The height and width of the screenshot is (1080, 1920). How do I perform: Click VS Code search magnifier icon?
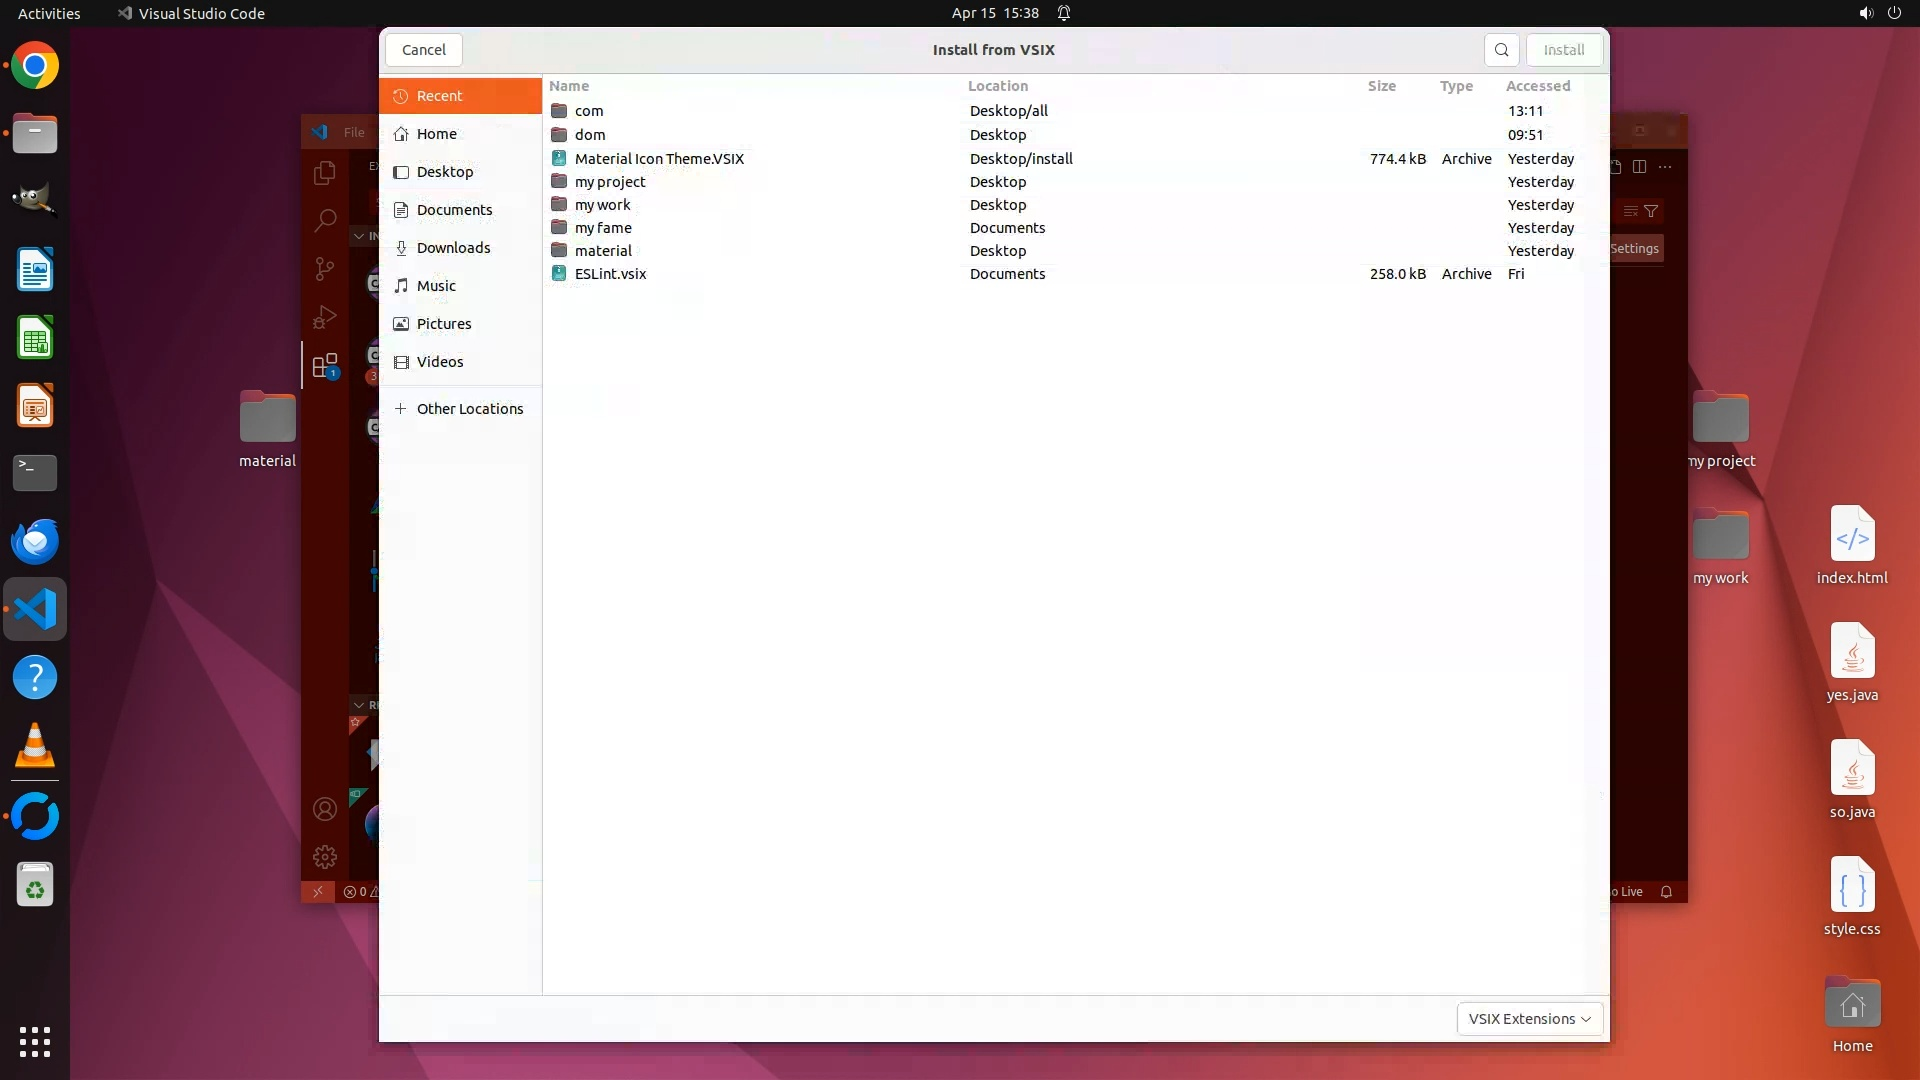pyautogui.click(x=325, y=221)
